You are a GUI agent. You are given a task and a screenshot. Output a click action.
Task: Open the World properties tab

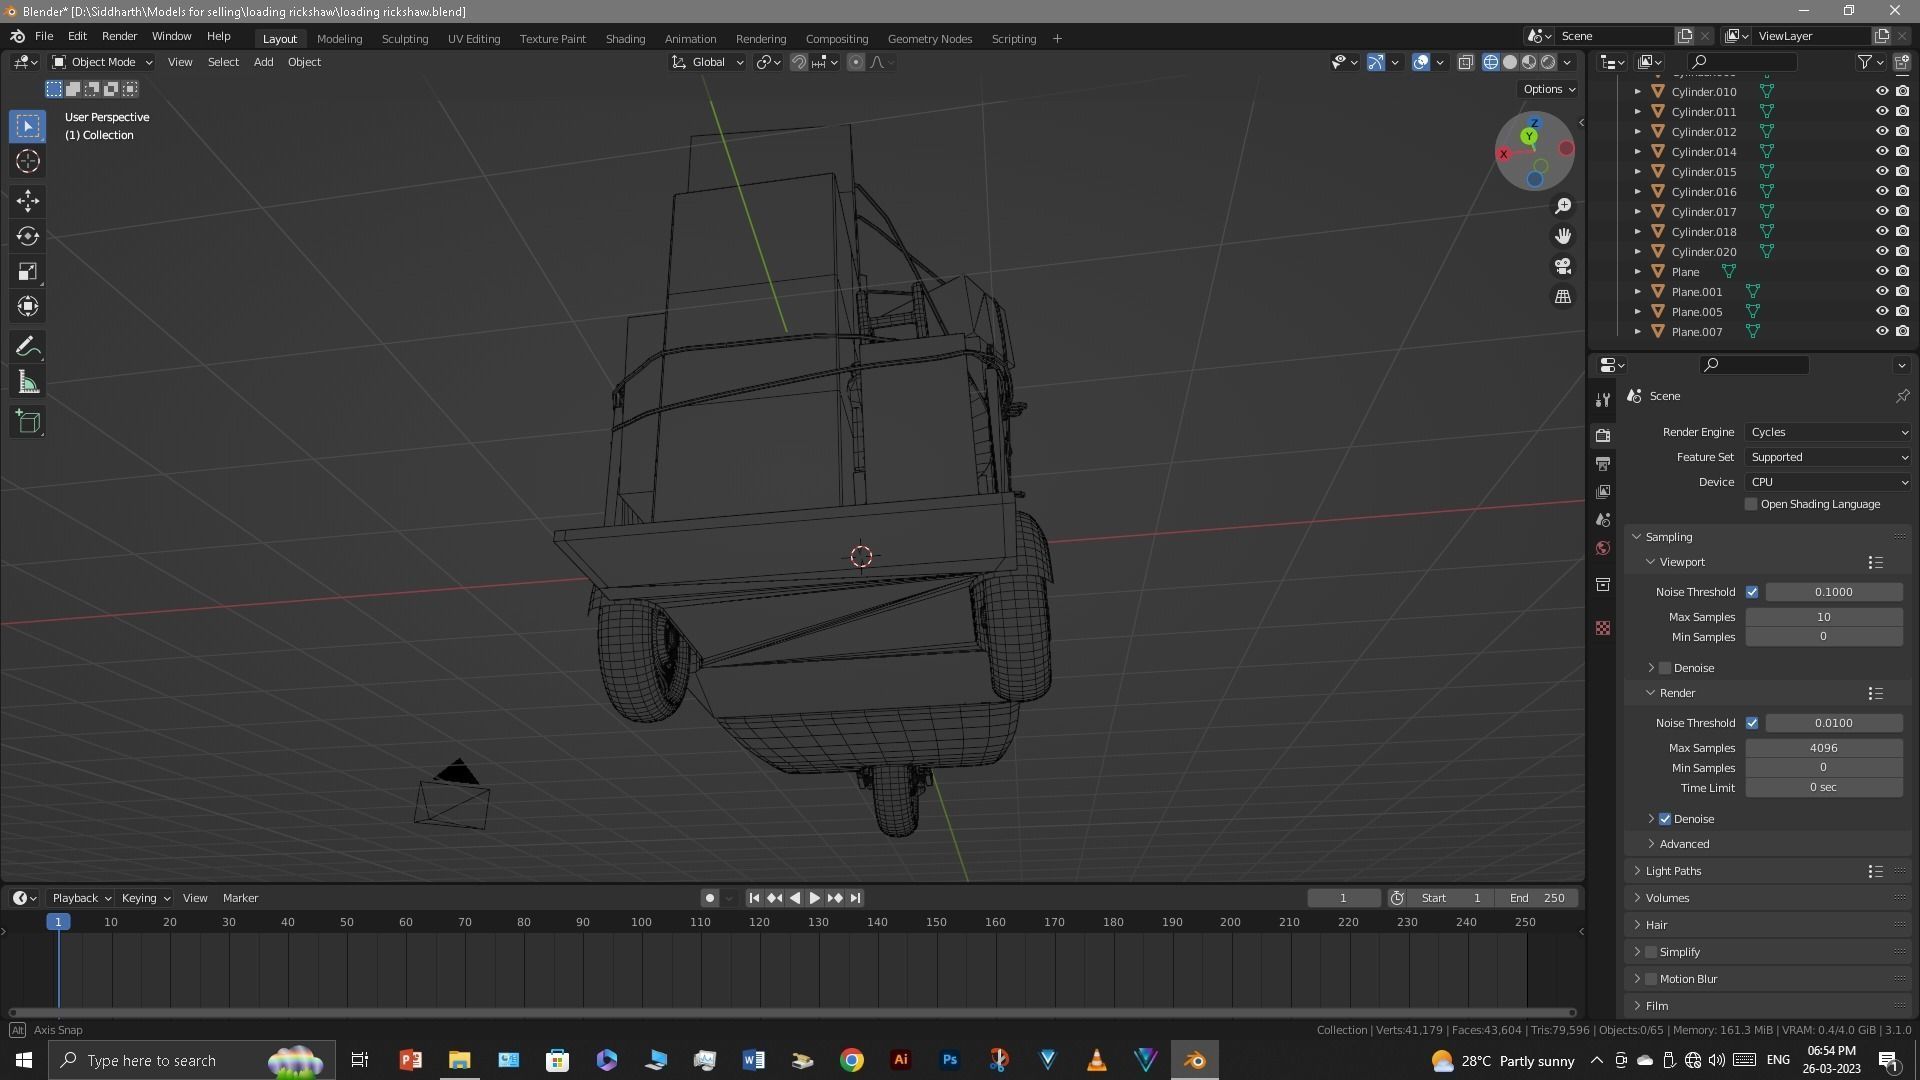[1603, 548]
